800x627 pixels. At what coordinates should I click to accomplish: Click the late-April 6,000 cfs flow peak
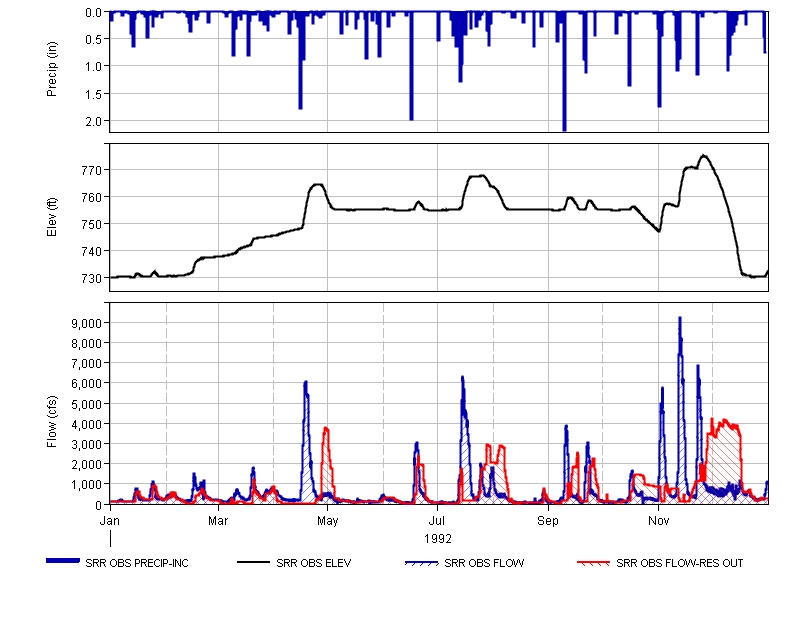(x=306, y=383)
